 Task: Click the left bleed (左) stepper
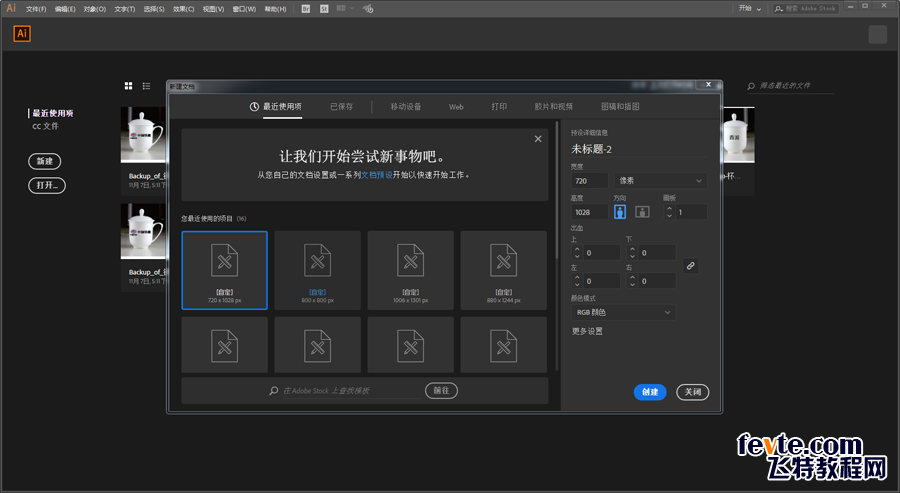[577, 281]
